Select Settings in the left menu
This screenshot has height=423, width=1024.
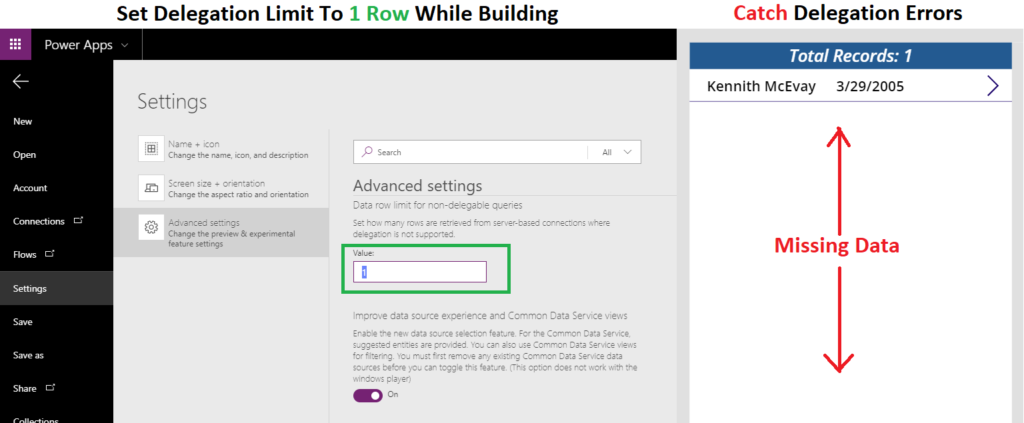pos(56,288)
